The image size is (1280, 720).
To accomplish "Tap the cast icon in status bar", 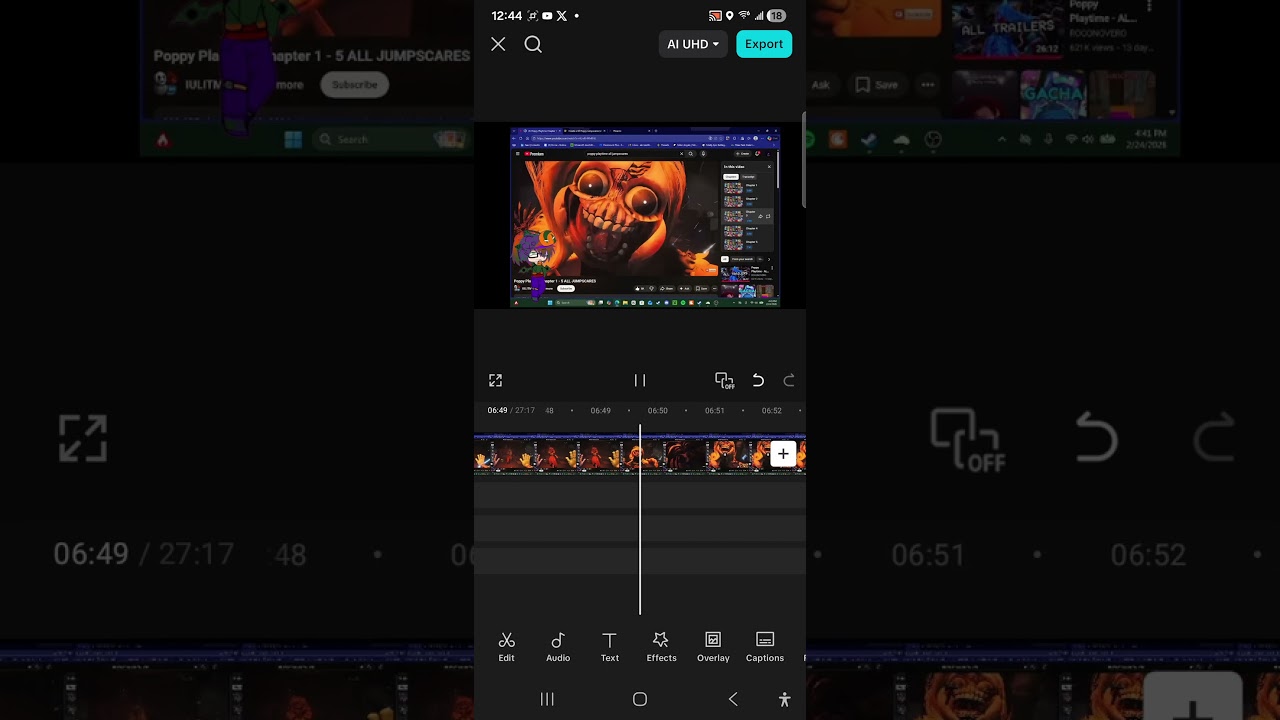I will click(715, 16).
